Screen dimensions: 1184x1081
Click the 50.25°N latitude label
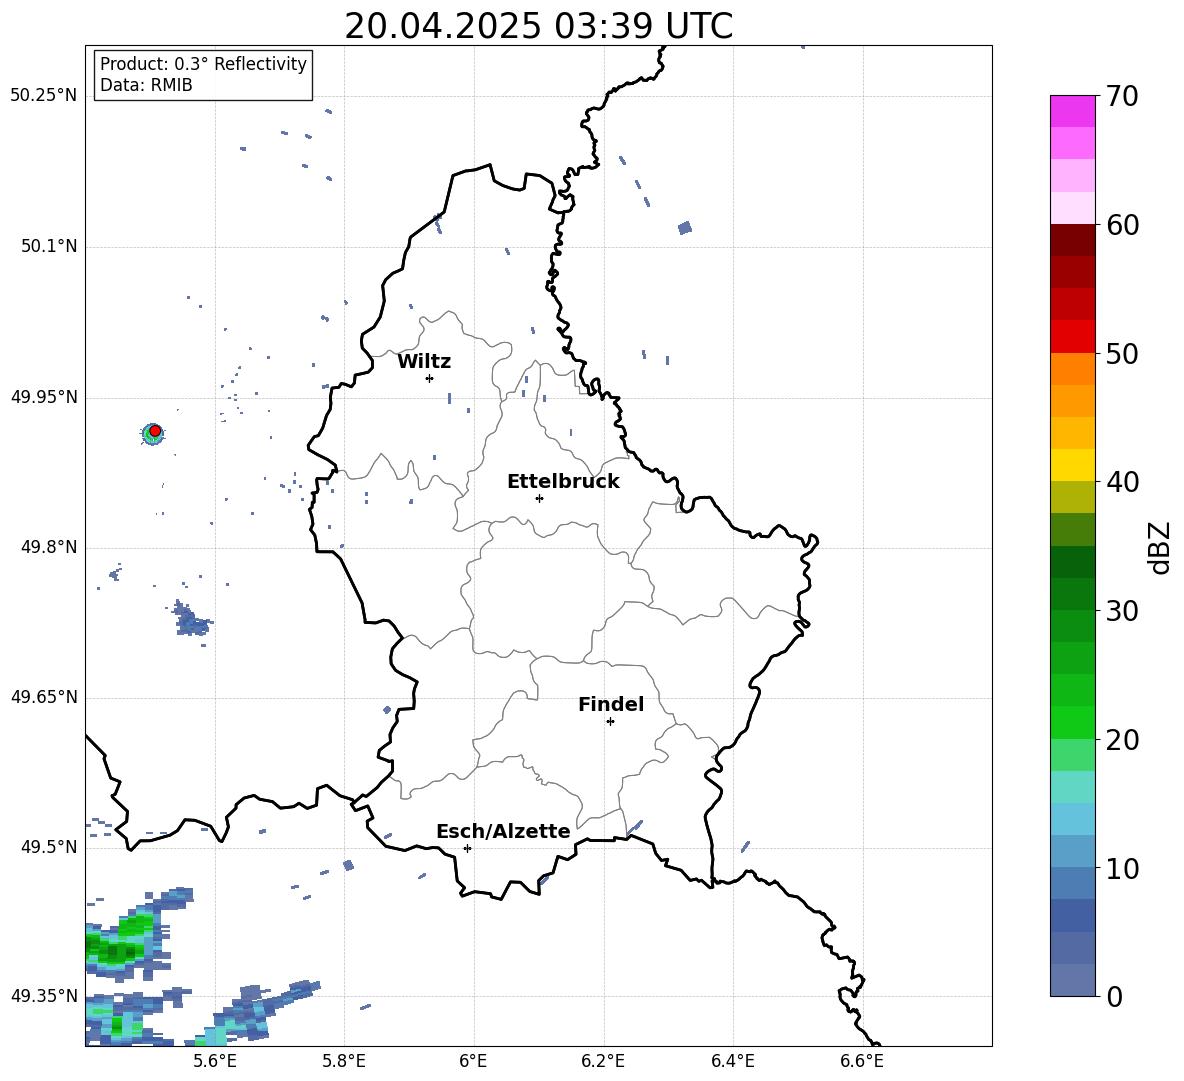coord(44,96)
